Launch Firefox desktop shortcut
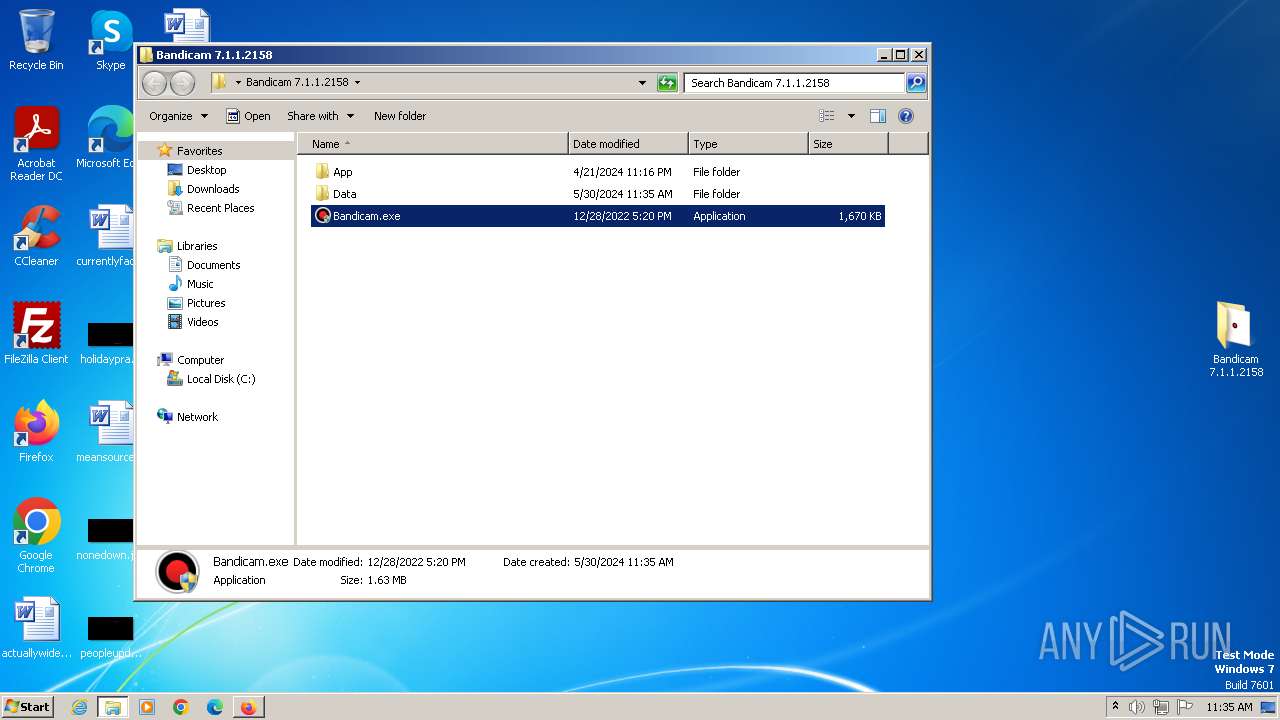 point(36,431)
